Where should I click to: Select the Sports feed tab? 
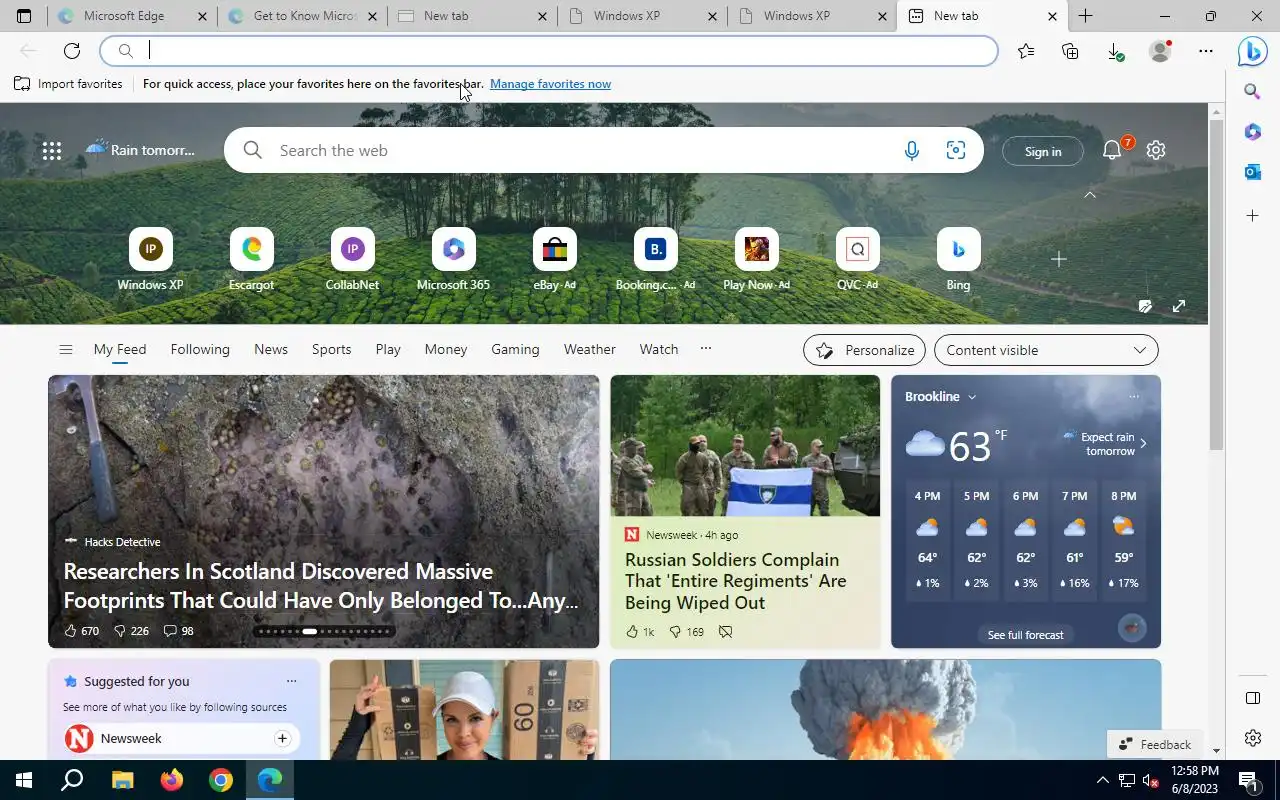tap(331, 349)
